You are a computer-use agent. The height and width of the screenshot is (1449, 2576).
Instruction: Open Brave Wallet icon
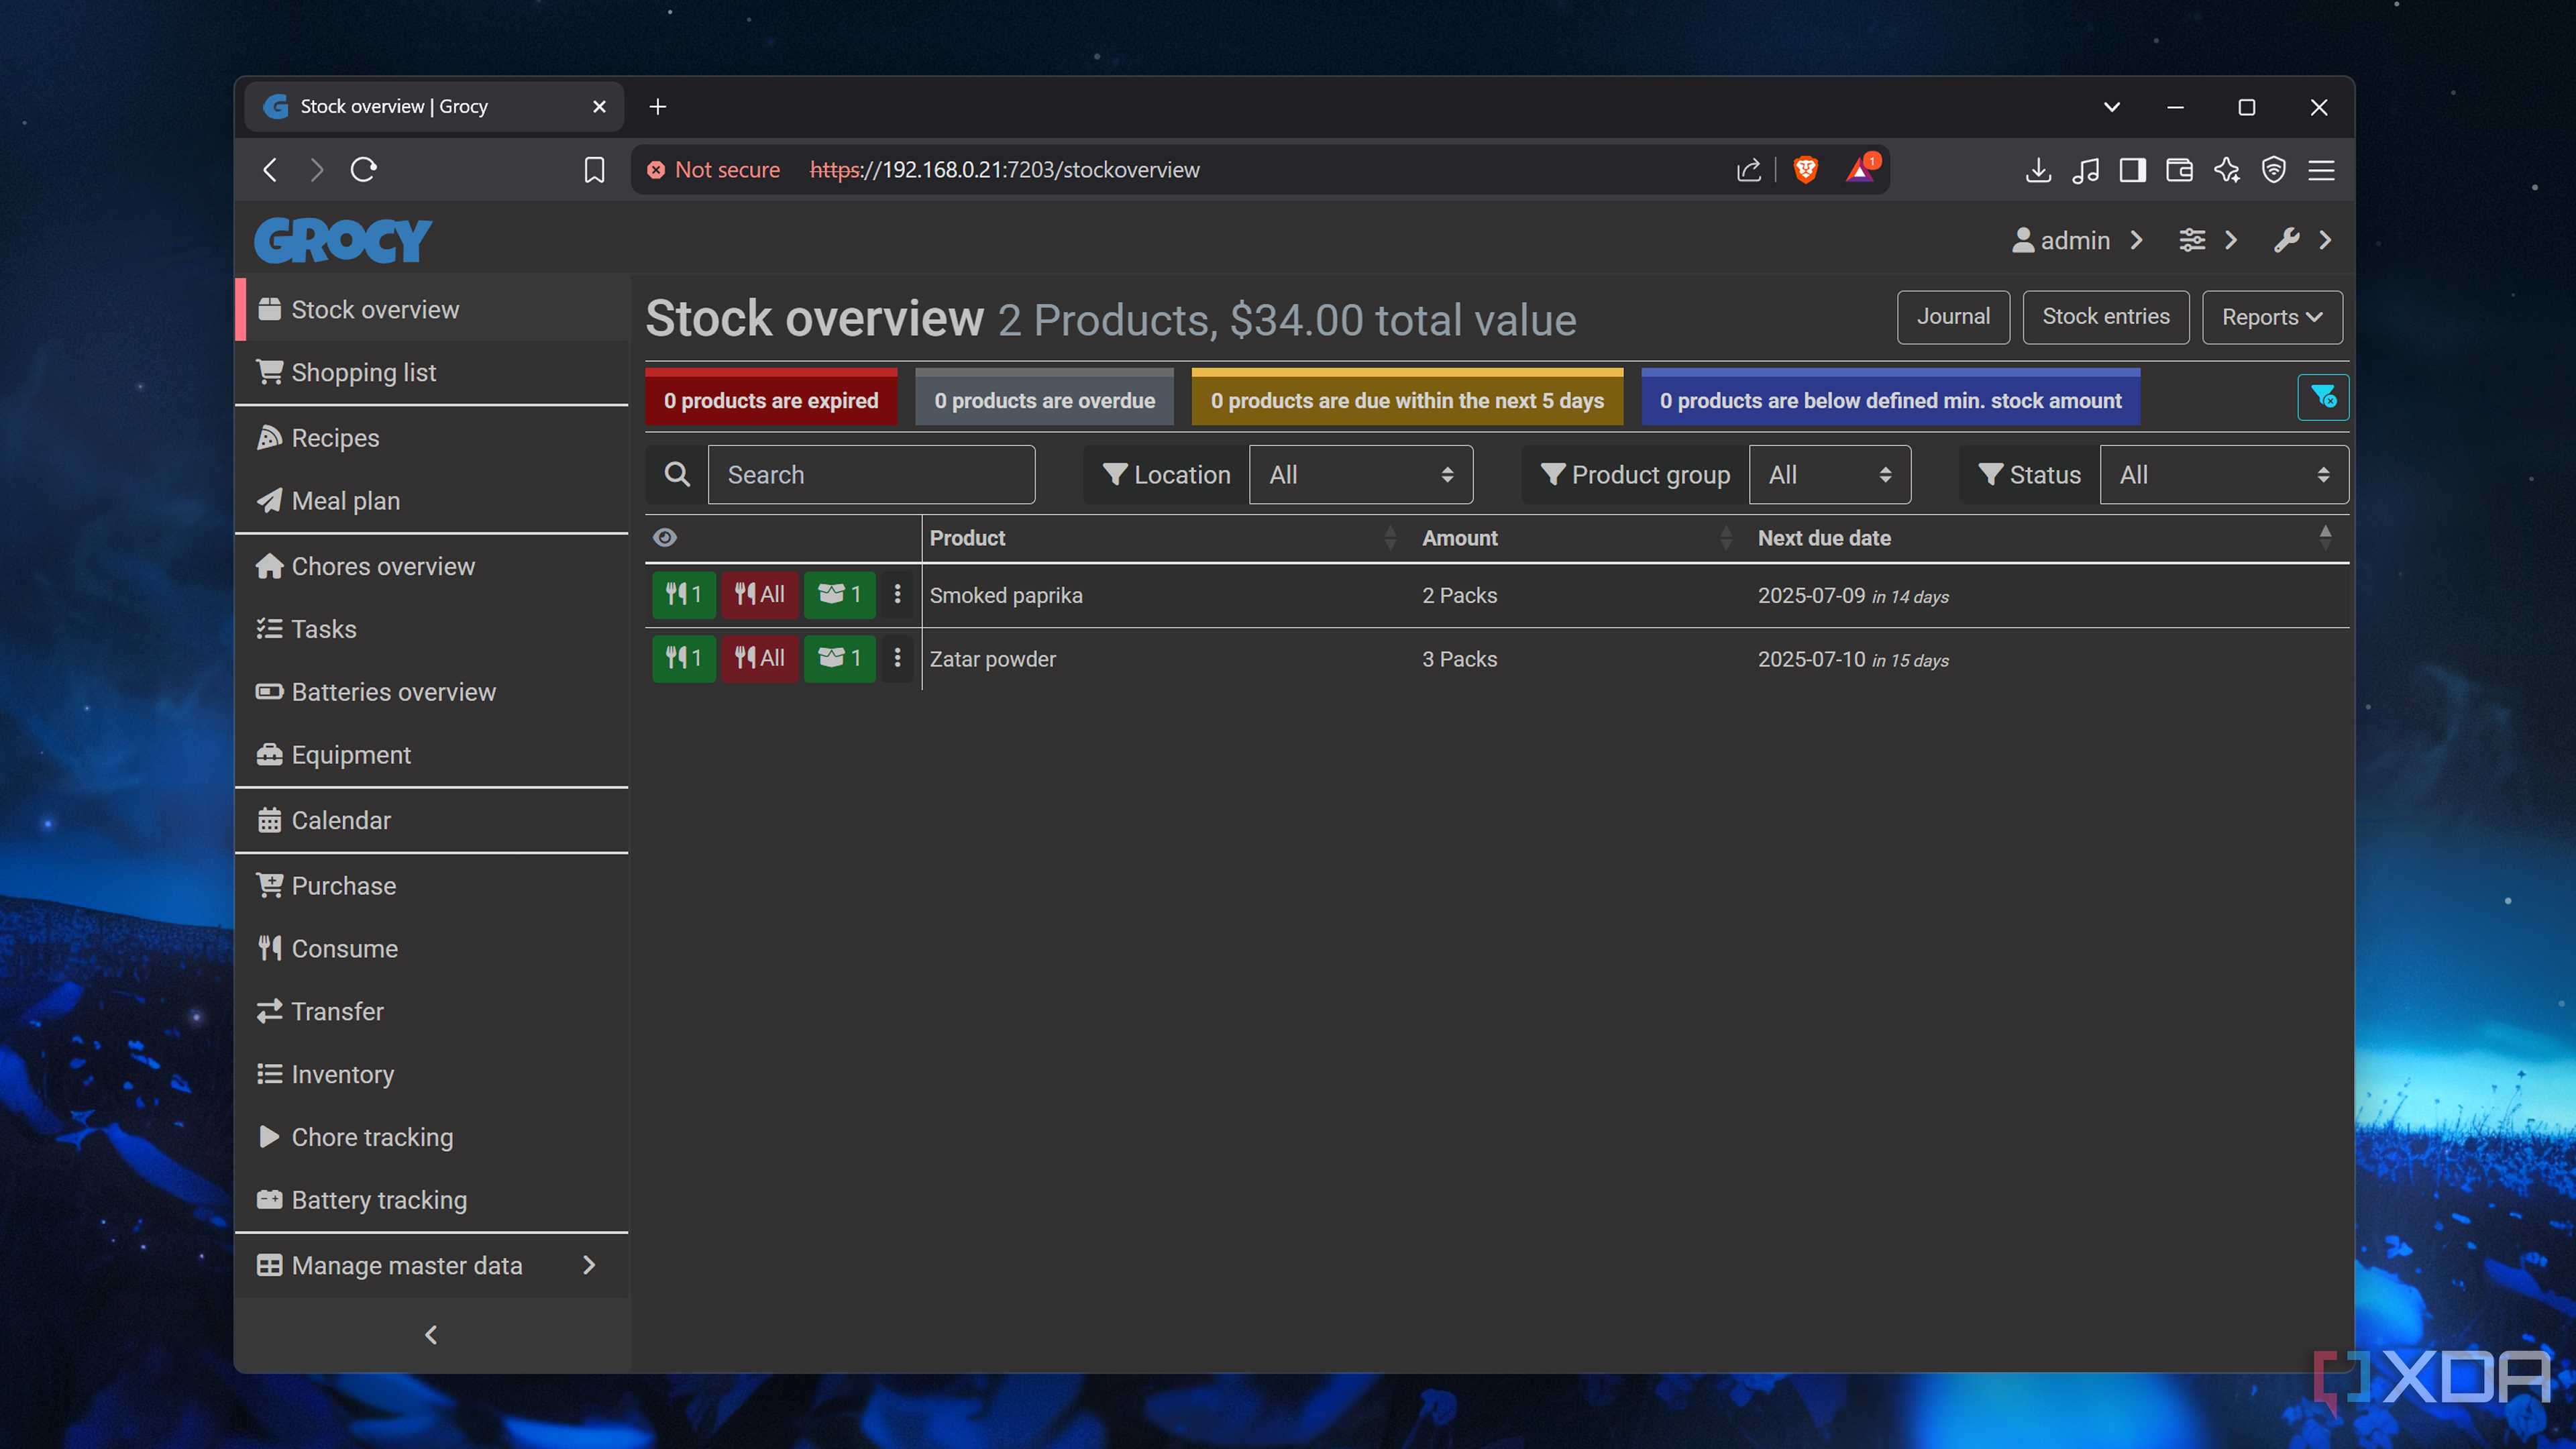[2179, 170]
